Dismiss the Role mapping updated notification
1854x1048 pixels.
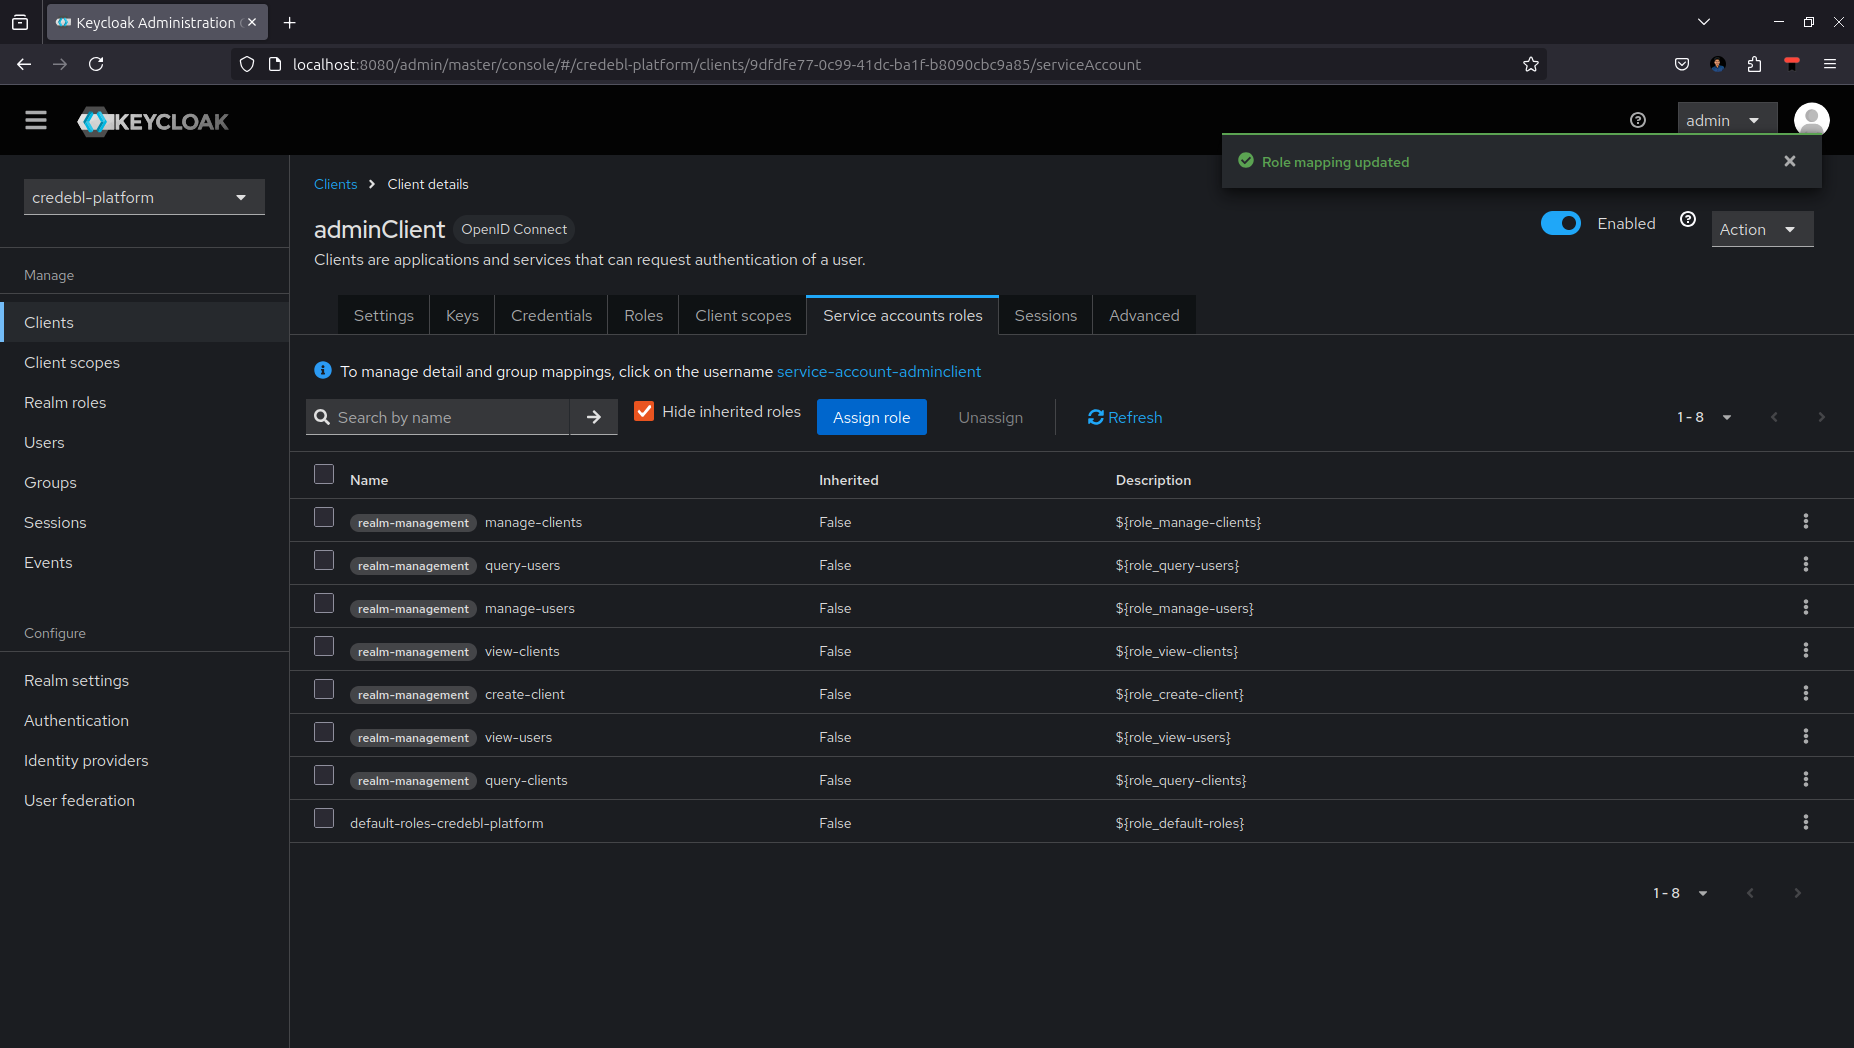pos(1789,161)
